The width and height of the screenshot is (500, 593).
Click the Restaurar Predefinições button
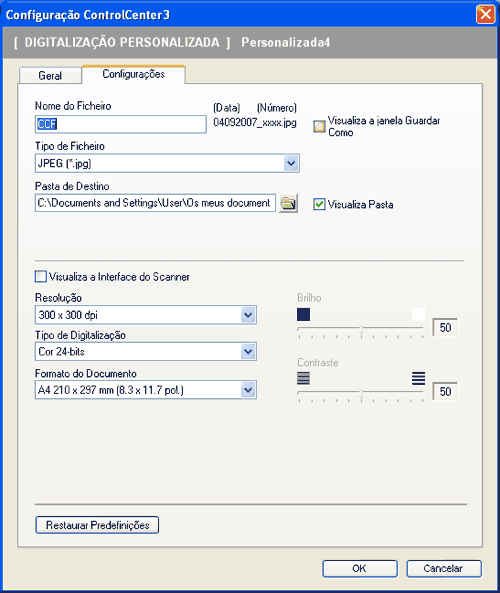point(97,525)
